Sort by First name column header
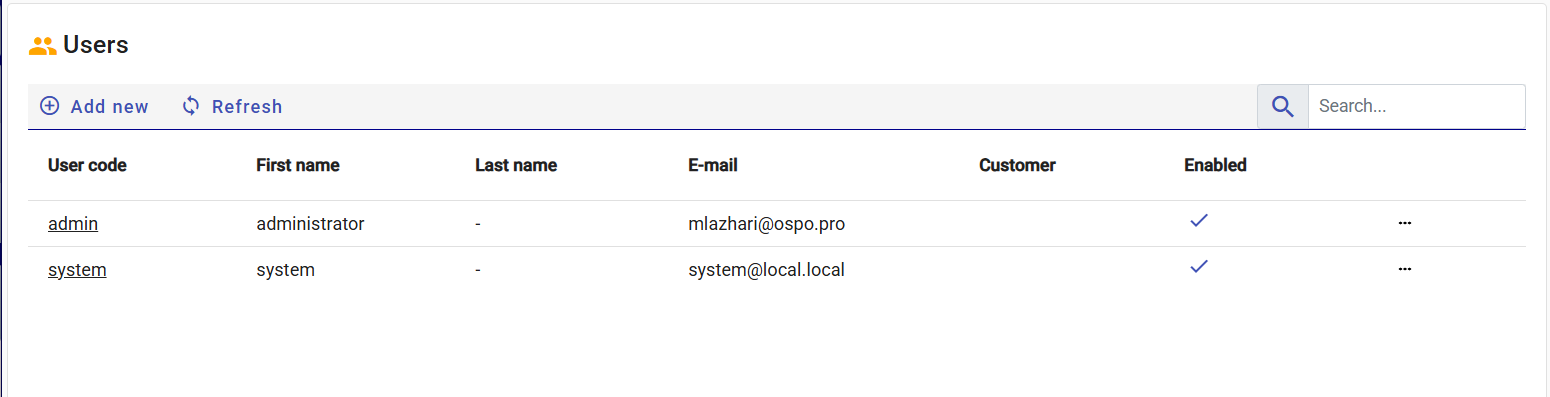This screenshot has height=397, width=1550. tap(298, 165)
